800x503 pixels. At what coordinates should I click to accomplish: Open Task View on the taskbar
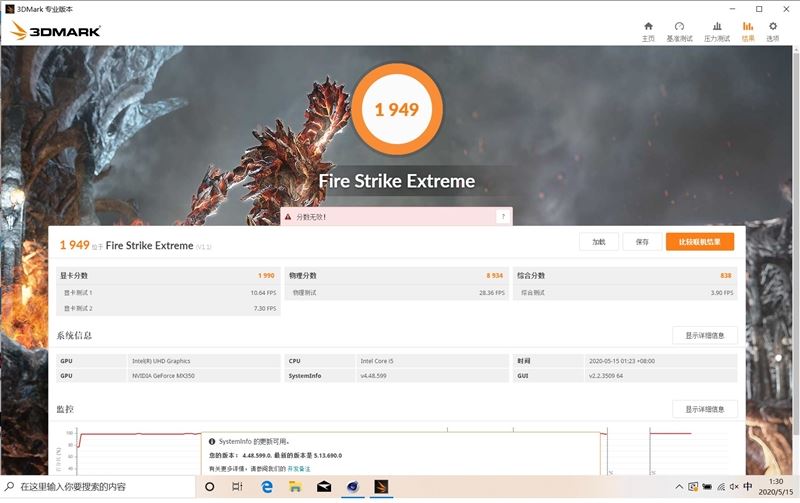pyautogui.click(x=237, y=487)
